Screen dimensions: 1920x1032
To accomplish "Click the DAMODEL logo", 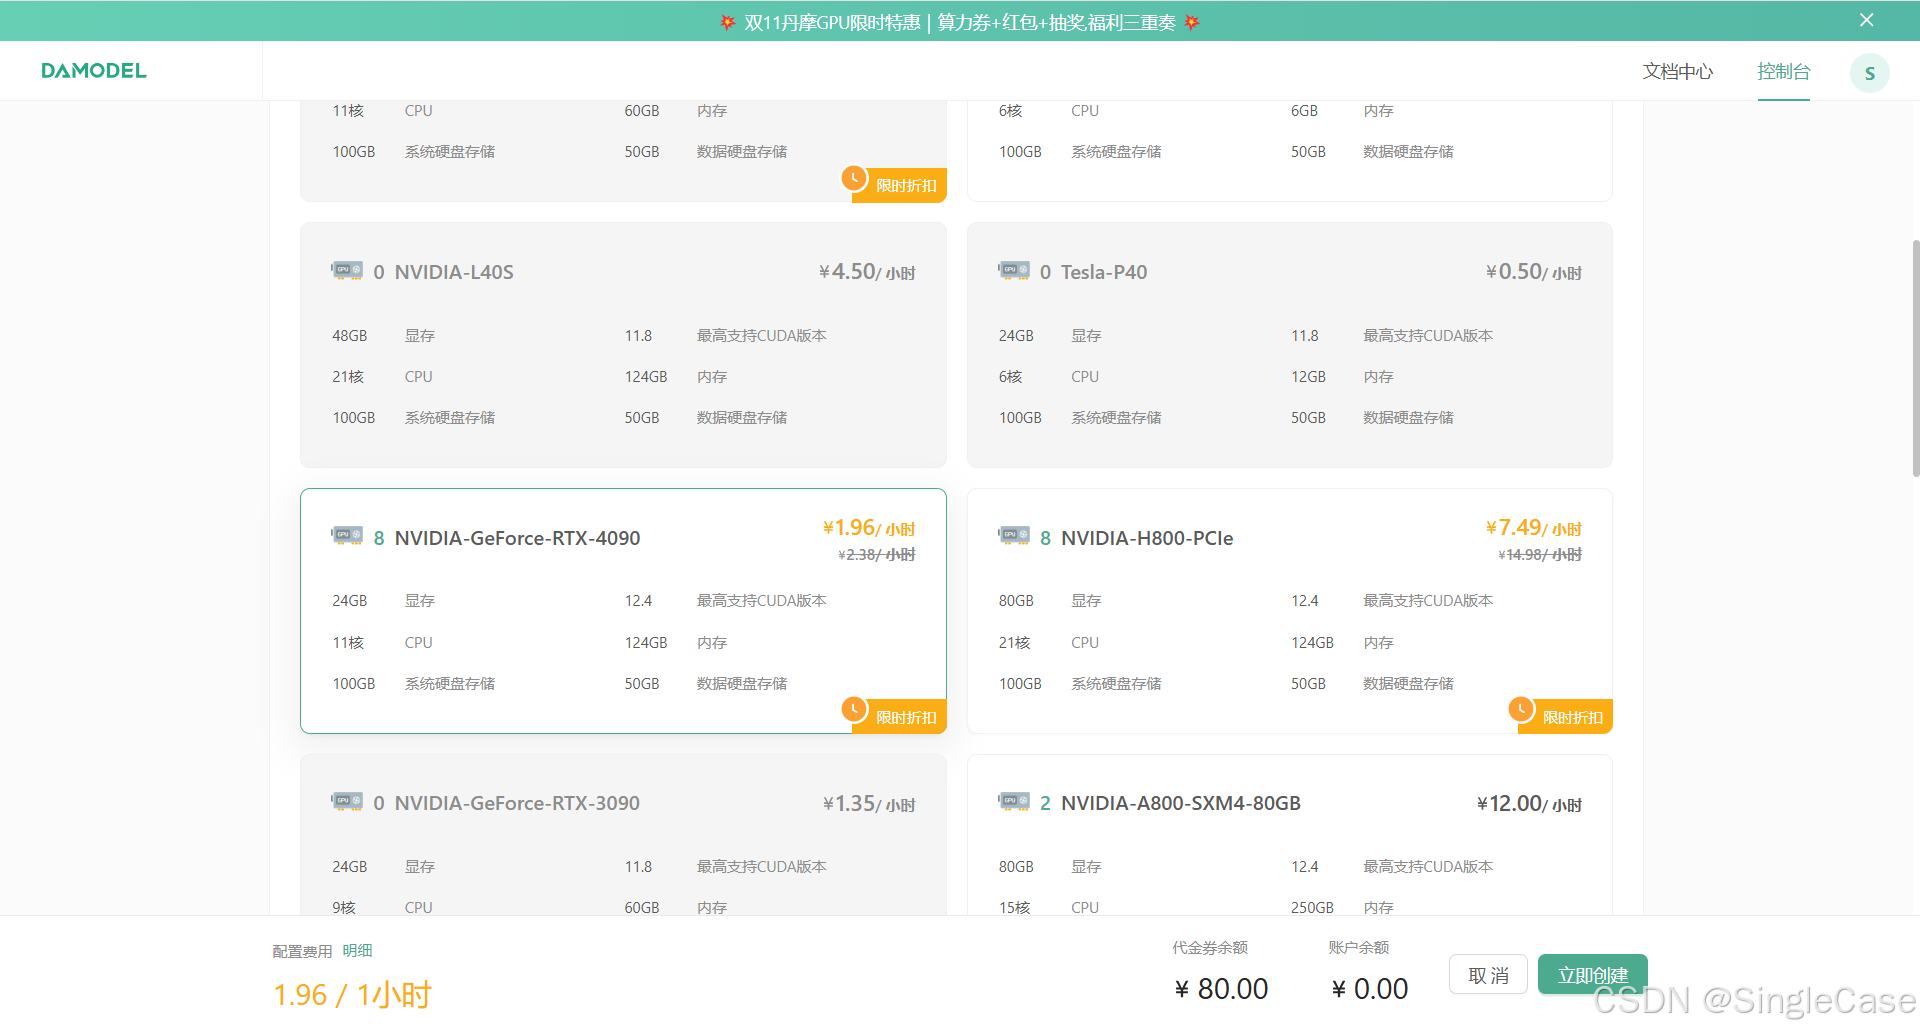I will 94,71.
